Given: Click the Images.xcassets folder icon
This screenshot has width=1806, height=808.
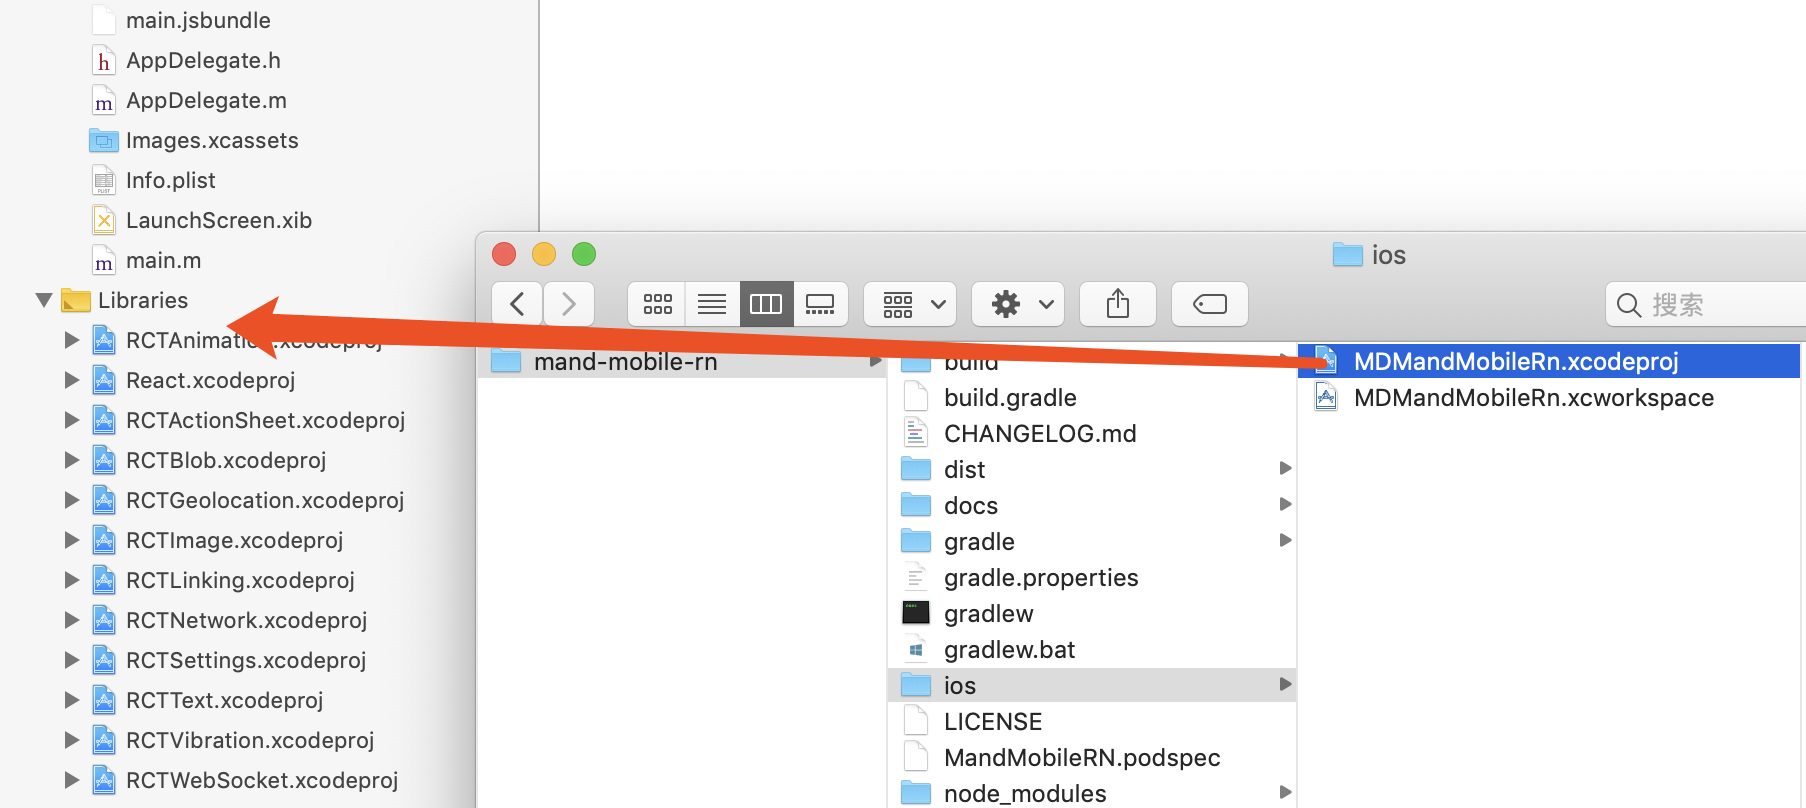Looking at the screenshot, I should [x=104, y=140].
